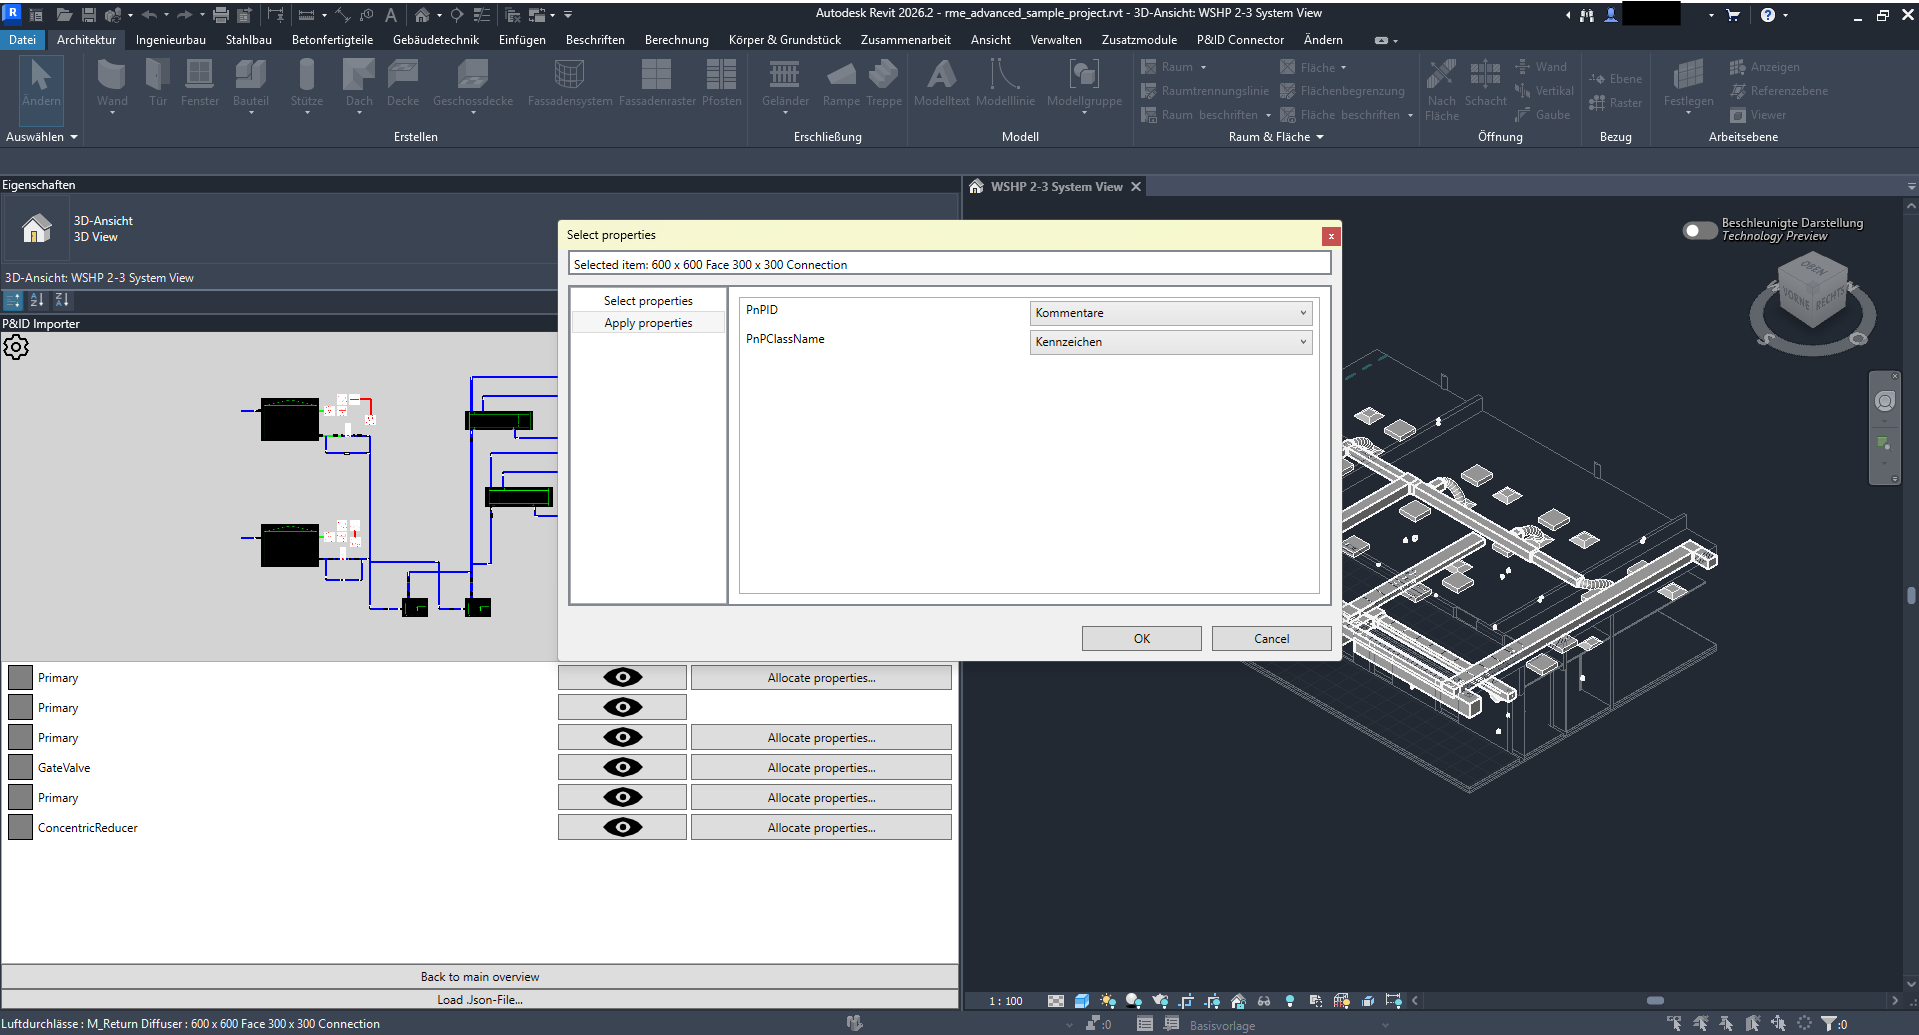Screen dimensions: 1919x1035
Task: Select the Raster tool in Bezug panel
Action: pyautogui.click(x=1616, y=102)
